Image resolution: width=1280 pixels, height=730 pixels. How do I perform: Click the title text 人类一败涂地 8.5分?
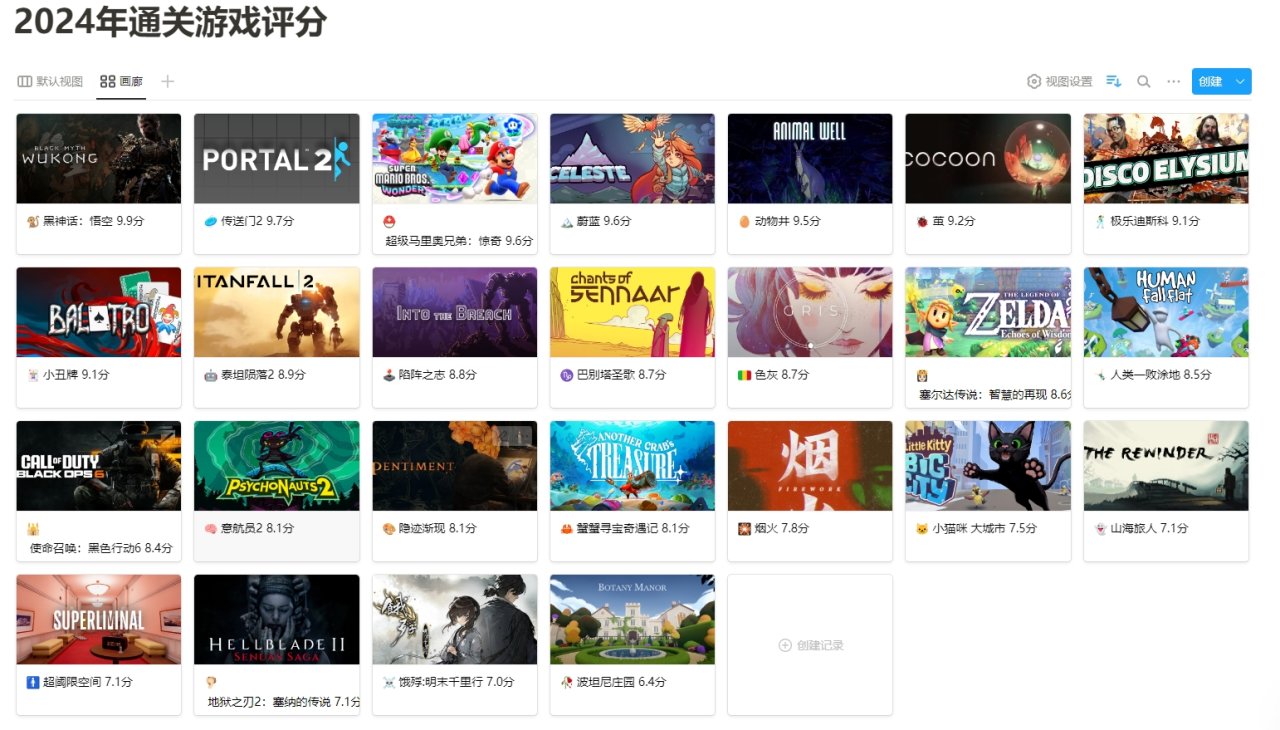[1161, 375]
